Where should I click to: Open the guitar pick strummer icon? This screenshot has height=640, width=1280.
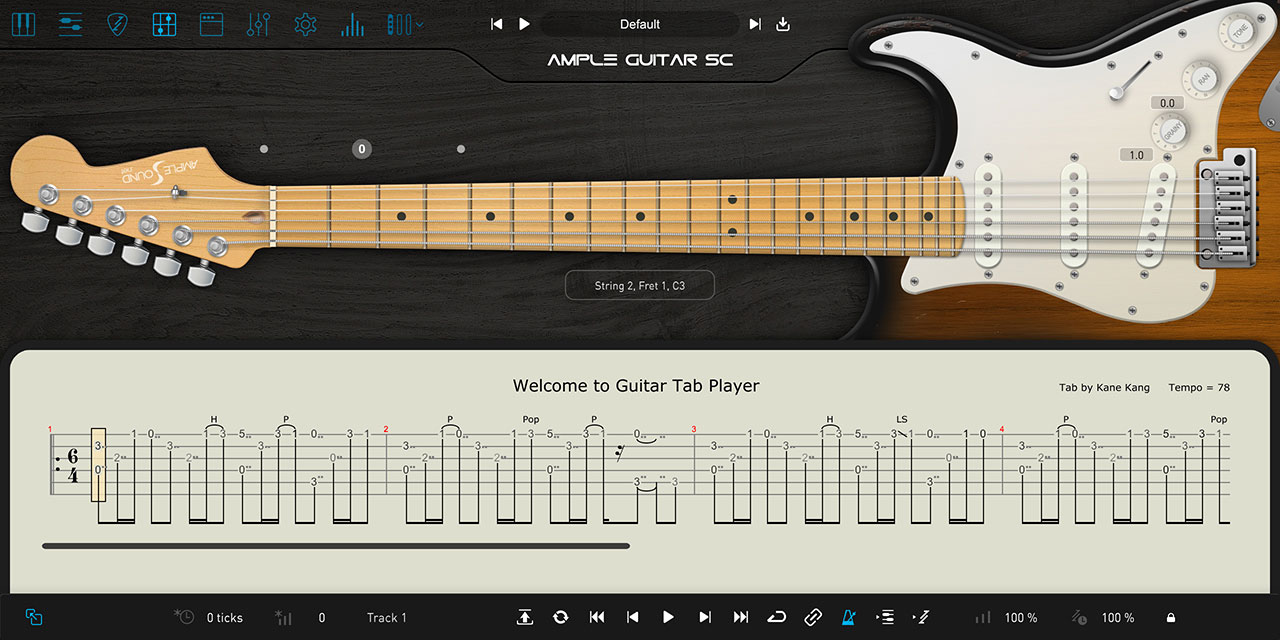(117, 24)
